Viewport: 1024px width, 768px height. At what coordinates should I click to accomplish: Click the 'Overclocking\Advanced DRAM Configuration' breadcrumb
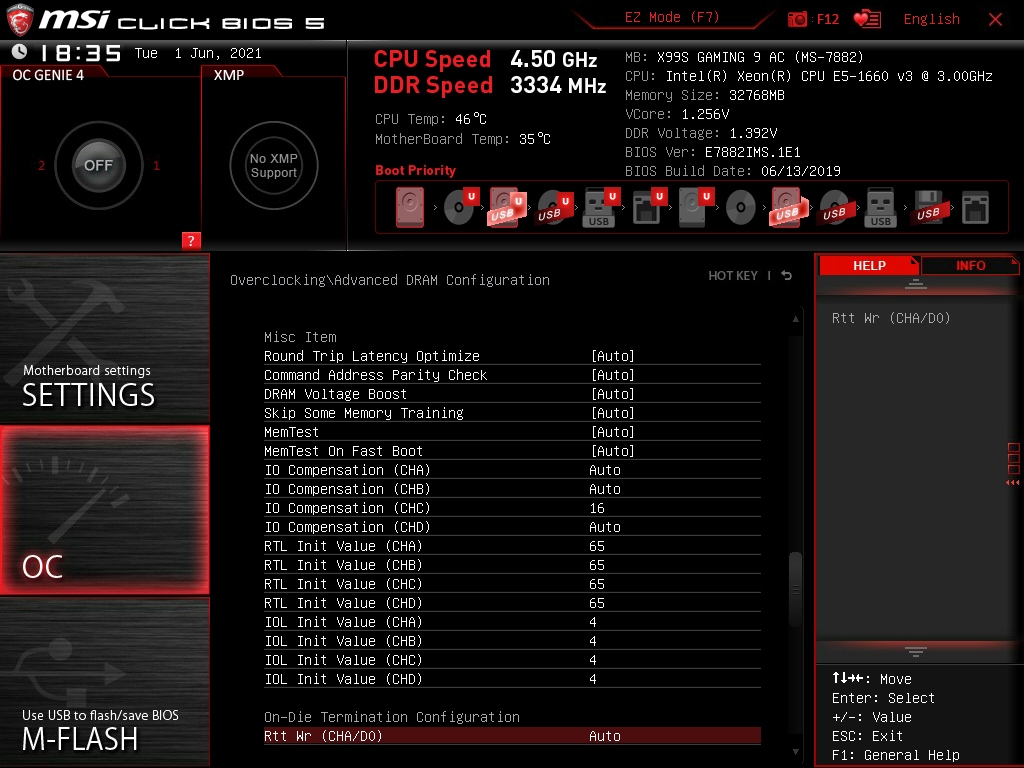[x=390, y=280]
